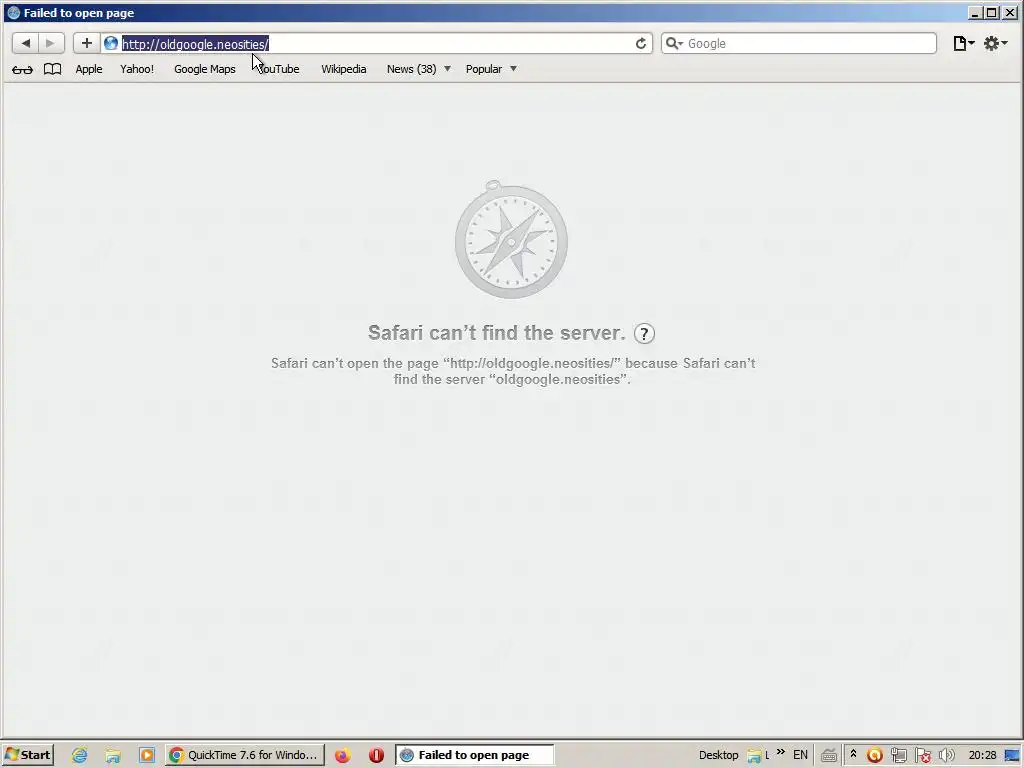Open Reading List glasses icon

(x=22, y=69)
